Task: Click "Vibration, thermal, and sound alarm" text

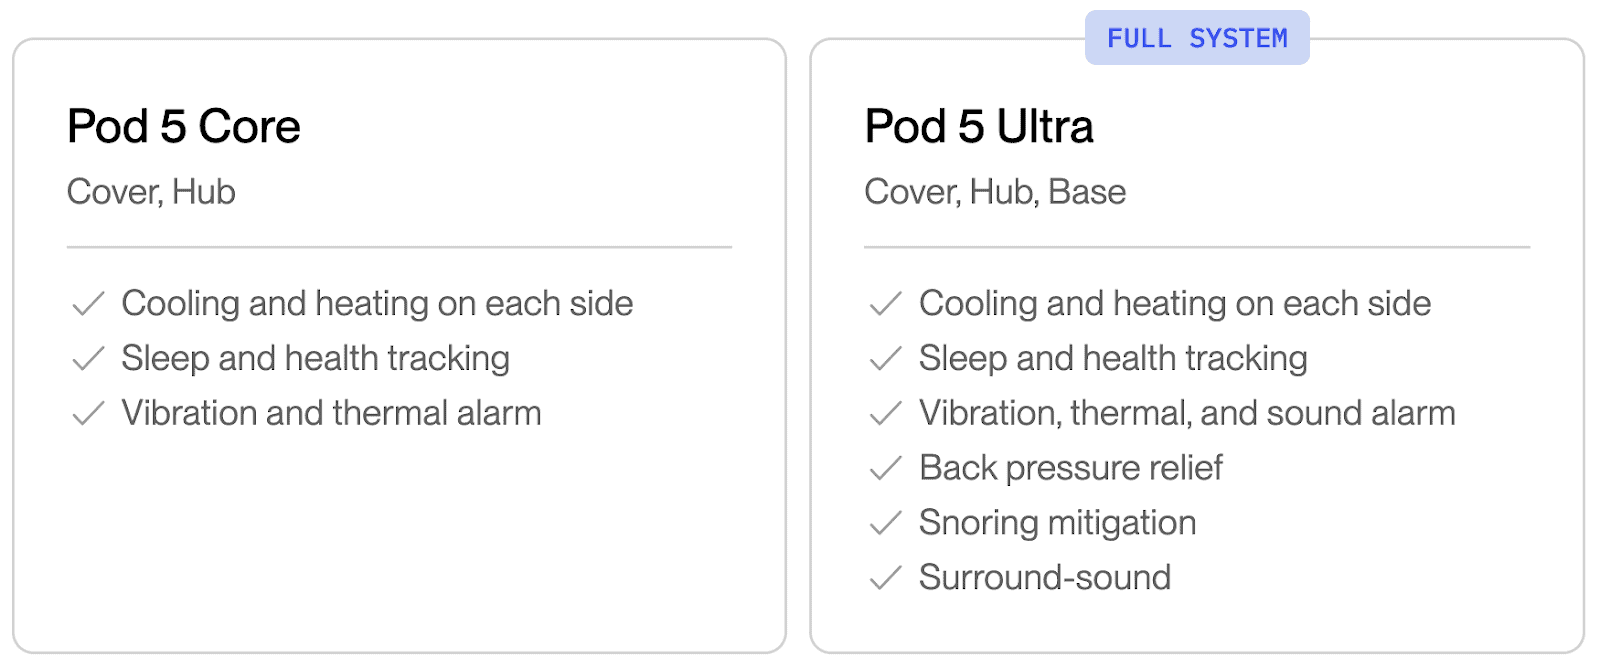Action: [1187, 414]
